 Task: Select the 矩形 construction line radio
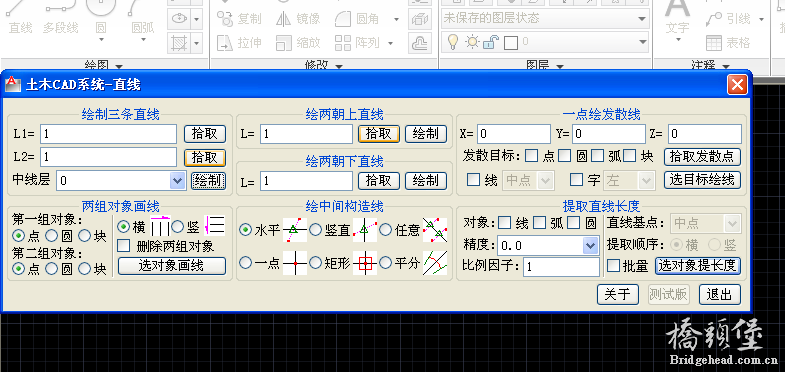(315, 262)
